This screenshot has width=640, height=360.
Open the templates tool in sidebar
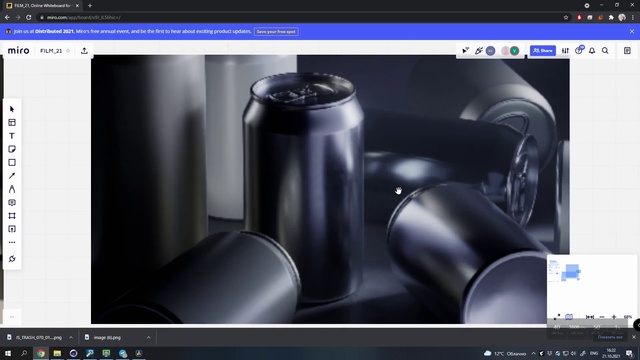pos(12,122)
